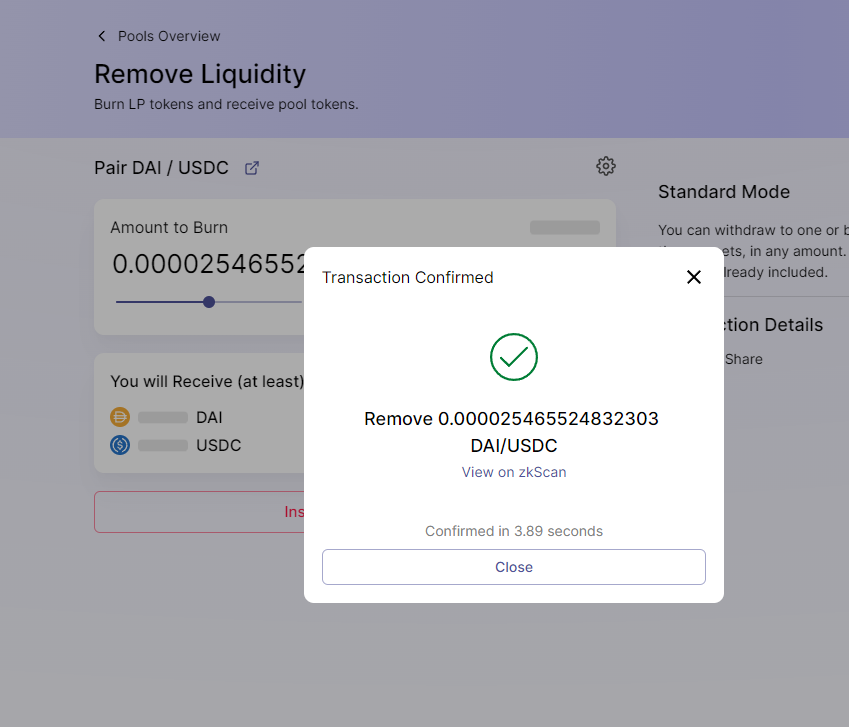Close the Transaction Confirmed dialog with X
Image resolution: width=849 pixels, height=727 pixels.
click(x=694, y=277)
